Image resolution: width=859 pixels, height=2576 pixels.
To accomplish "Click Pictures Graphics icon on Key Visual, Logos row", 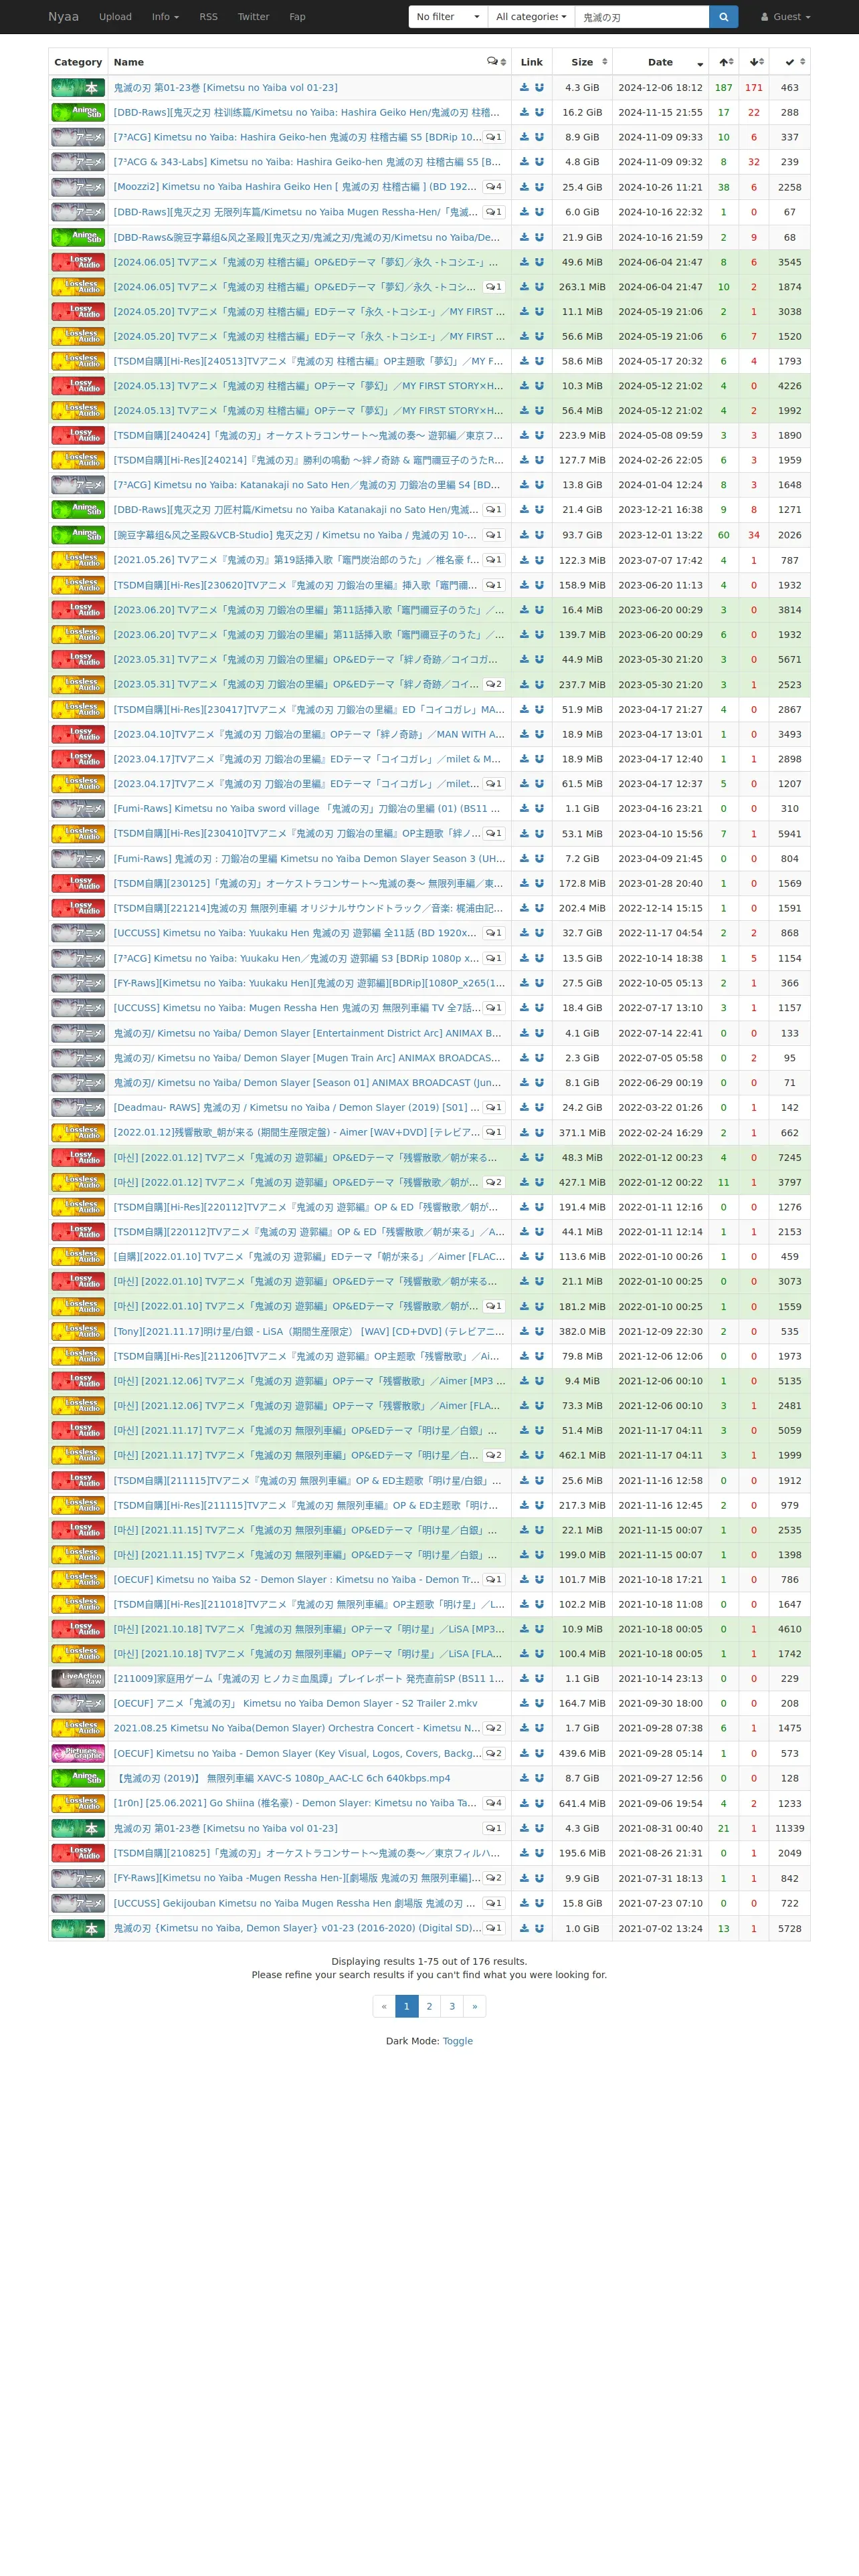I will [x=78, y=1753].
